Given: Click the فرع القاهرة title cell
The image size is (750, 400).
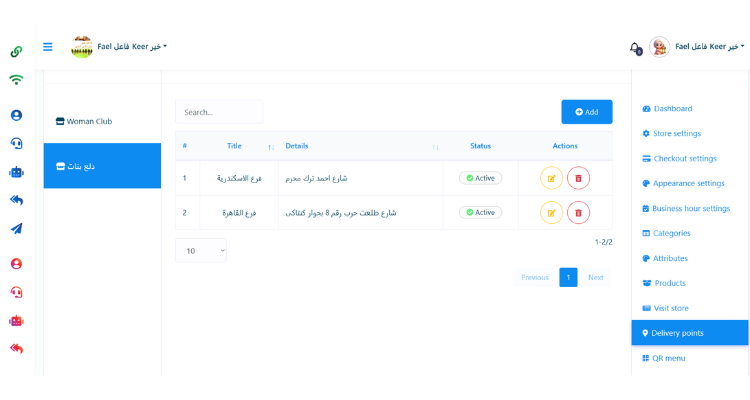Looking at the screenshot, I should 239,212.
